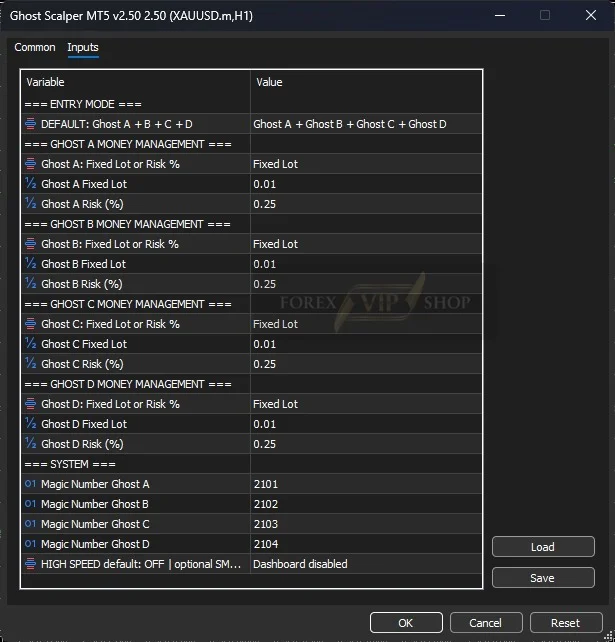This screenshot has width=615, height=642.
Task: Edit the Magic Number Ghost B value 2102
Action: (366, 504)
